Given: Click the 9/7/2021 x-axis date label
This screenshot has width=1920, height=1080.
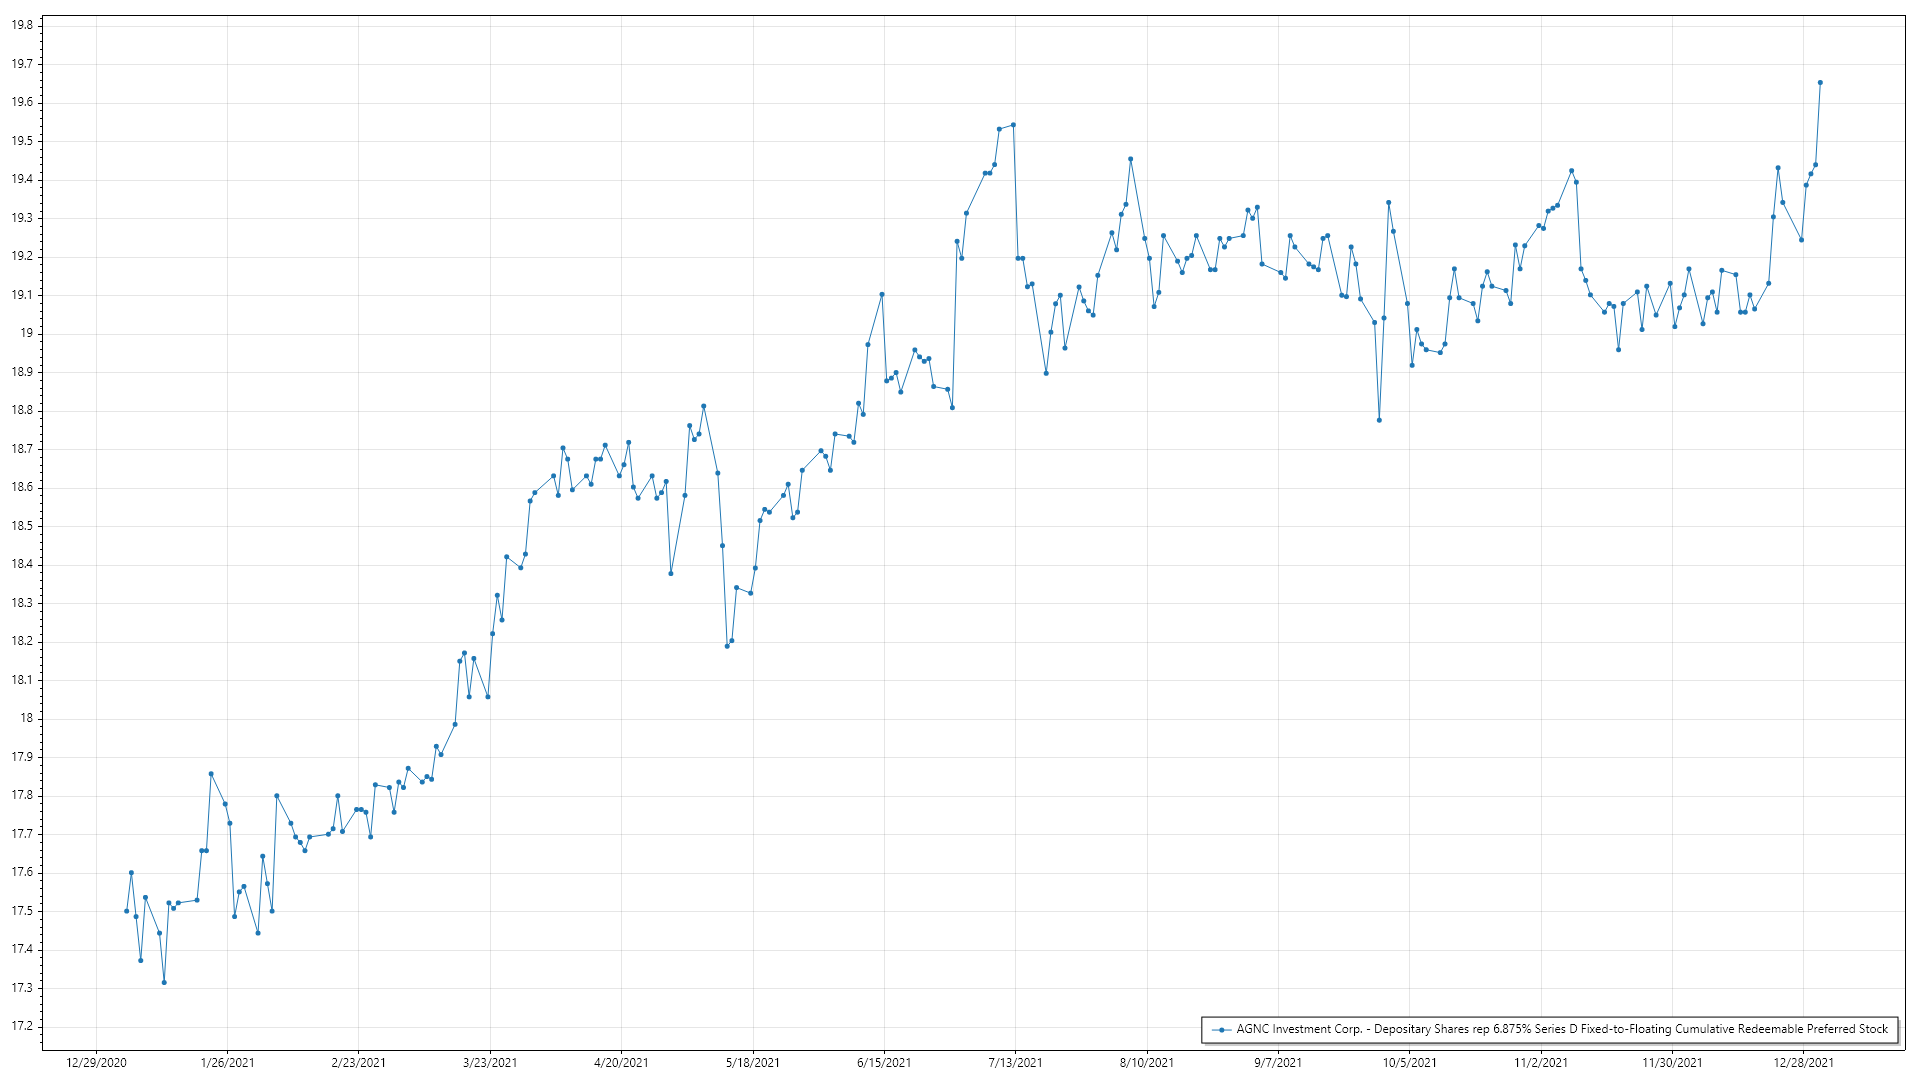Looking at the screenshot, I should (1278, 1062).
